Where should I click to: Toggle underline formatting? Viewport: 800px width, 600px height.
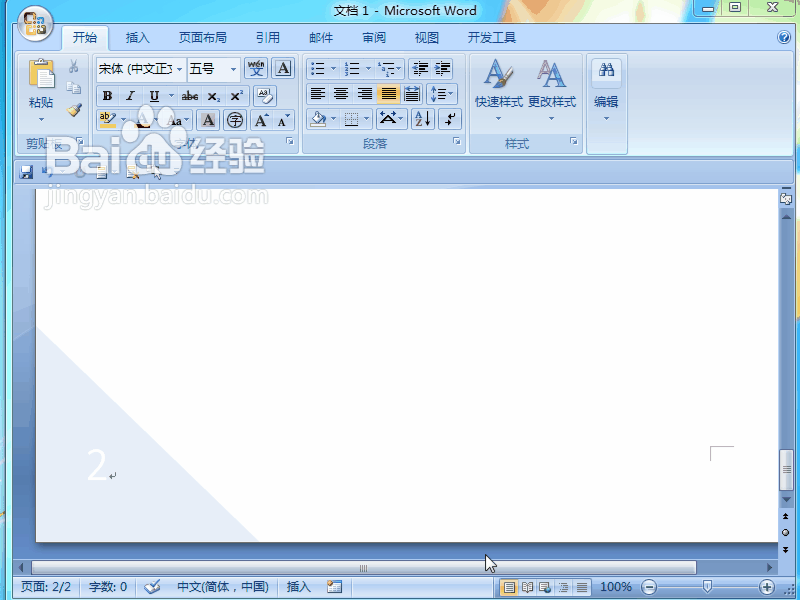[153, 95]
